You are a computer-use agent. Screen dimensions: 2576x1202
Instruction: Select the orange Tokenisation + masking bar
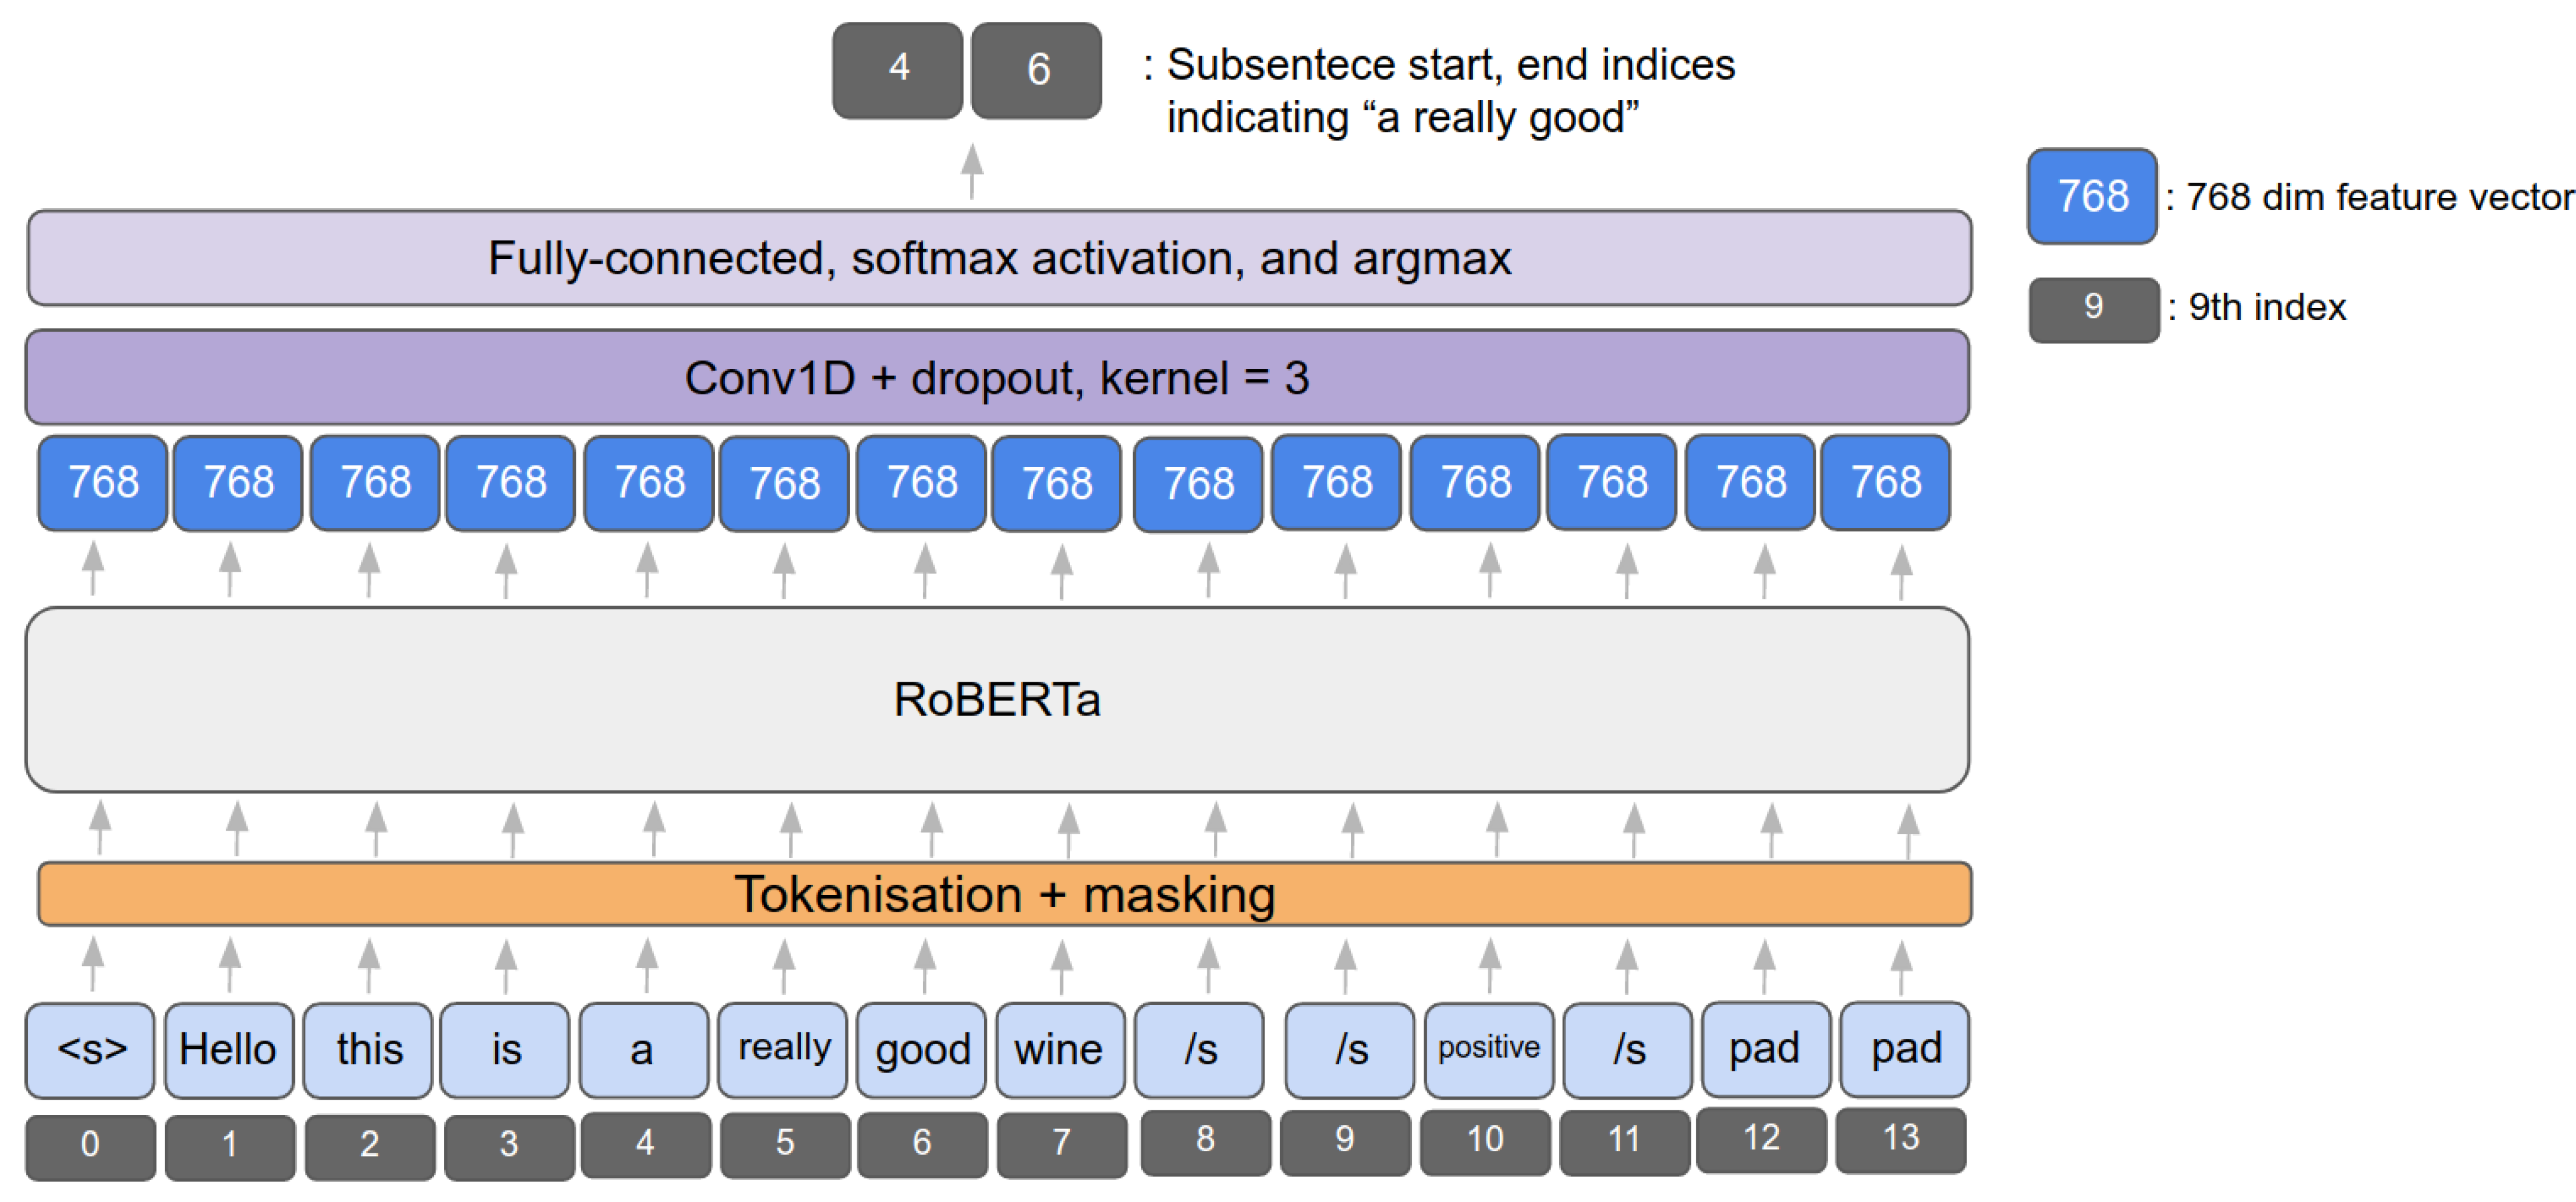coord(1004,894)
